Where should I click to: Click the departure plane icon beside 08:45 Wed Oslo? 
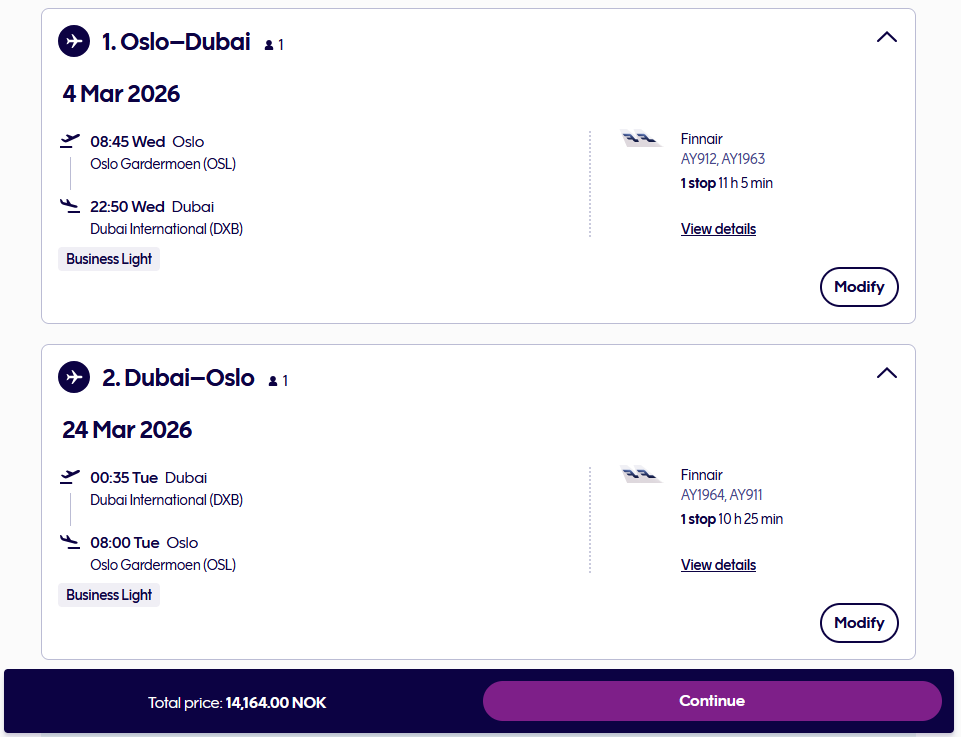tap(70, 139)
